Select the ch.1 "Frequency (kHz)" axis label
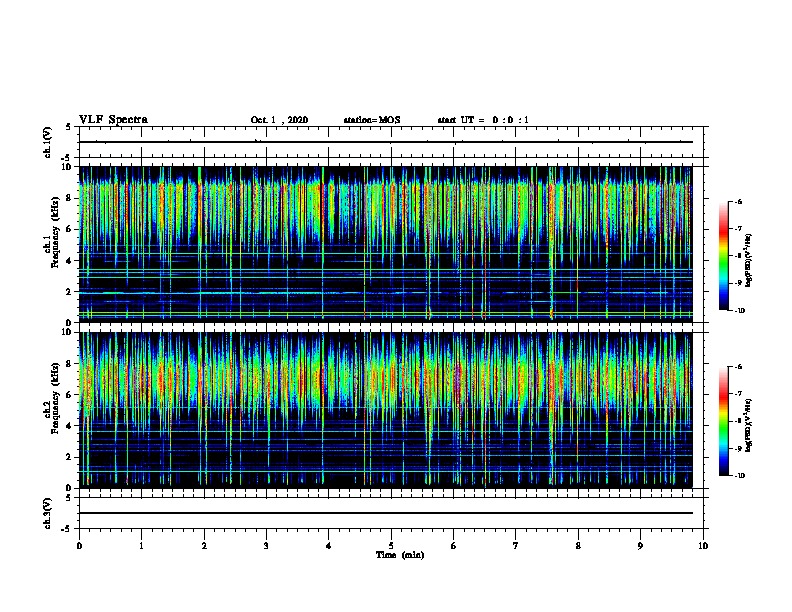This screenshot has height=612, width=792. (x=55, y=232)
